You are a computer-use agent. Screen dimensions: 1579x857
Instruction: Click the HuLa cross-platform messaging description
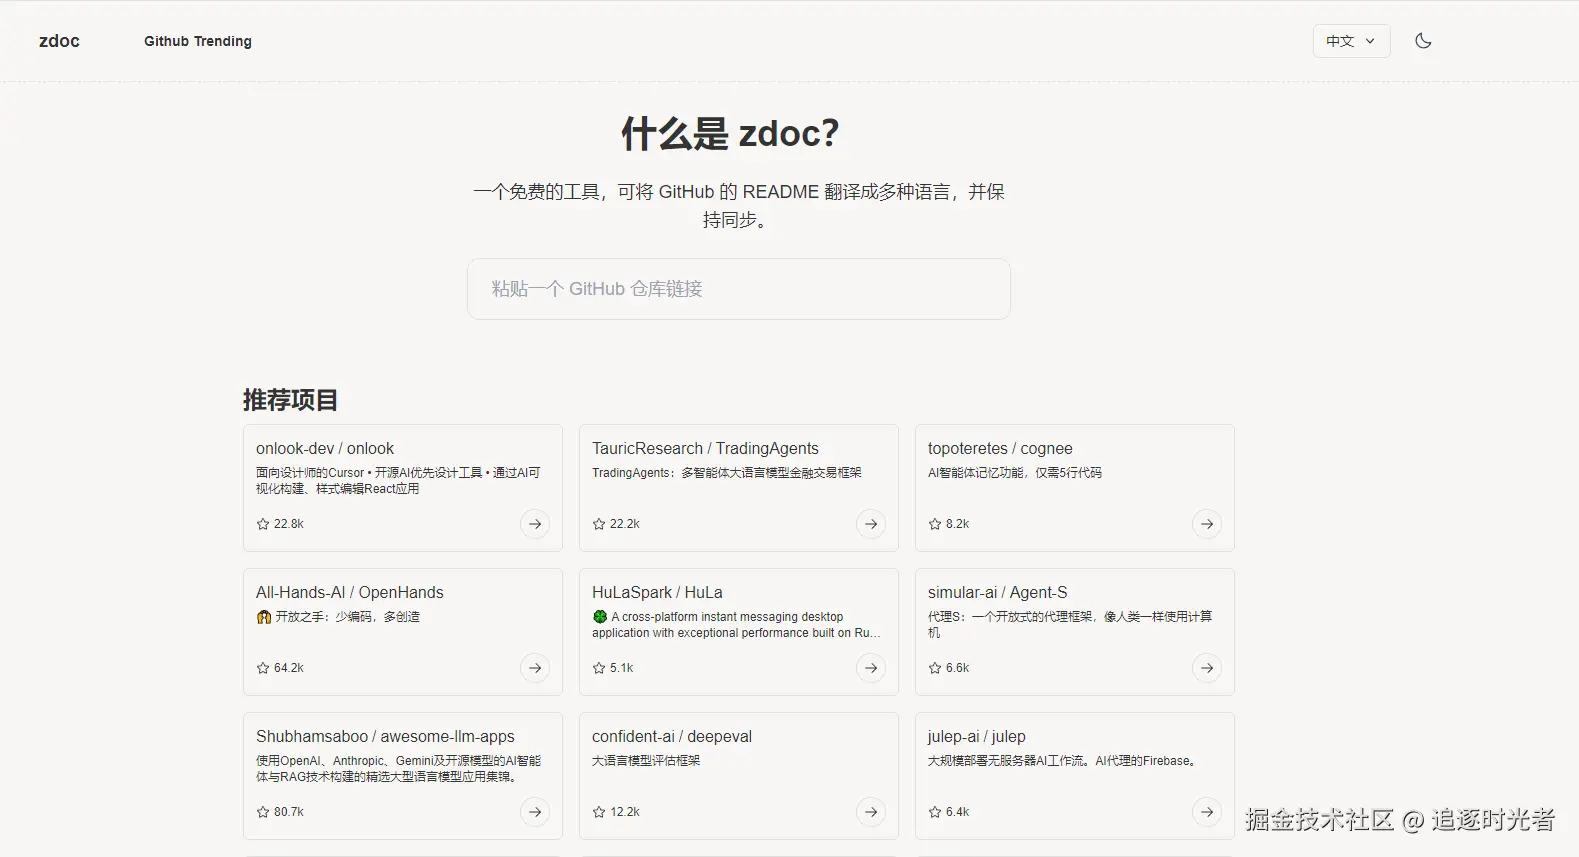click(x=737, y=625)
